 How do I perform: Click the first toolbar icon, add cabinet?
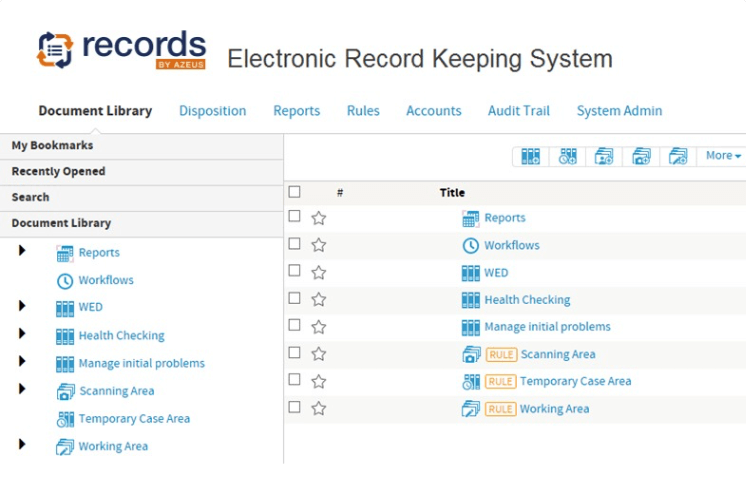point(531,156)
